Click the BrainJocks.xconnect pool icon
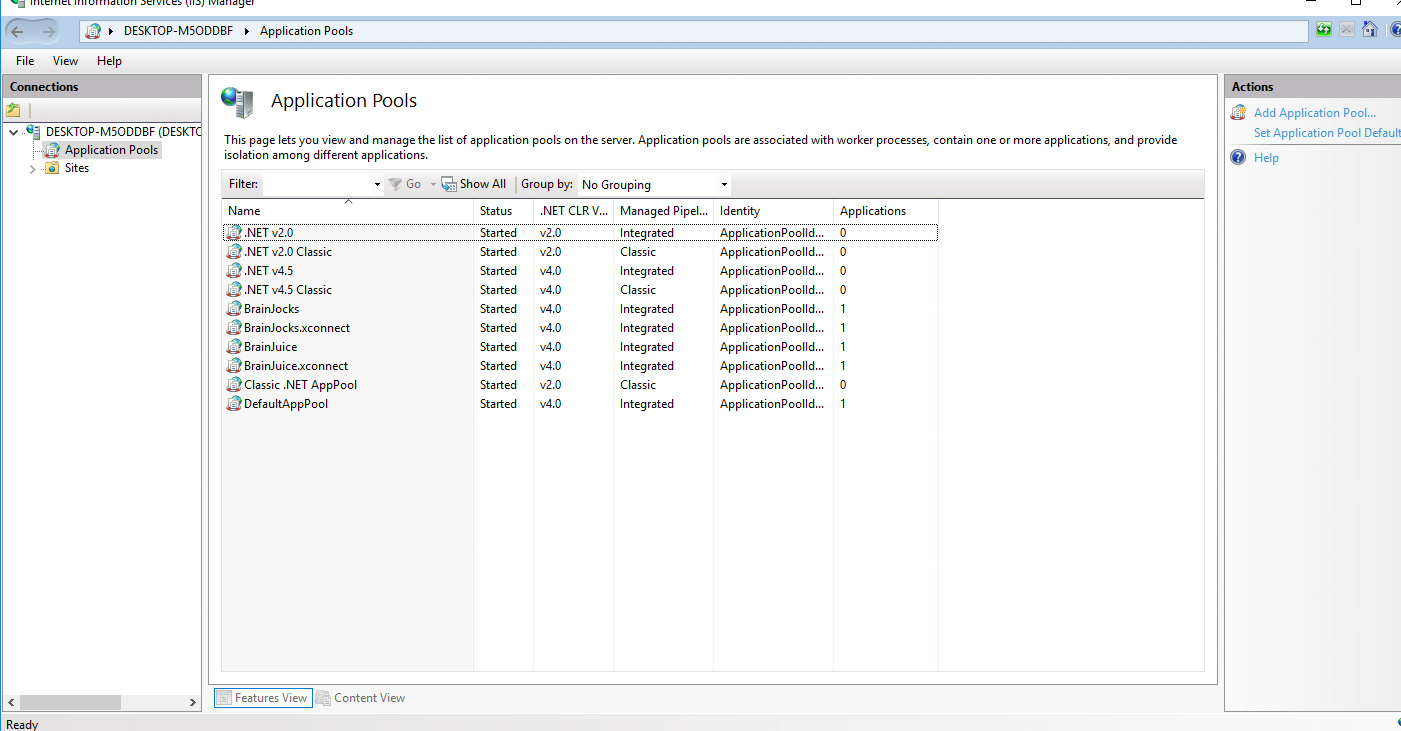 click(x=235, y=327)
